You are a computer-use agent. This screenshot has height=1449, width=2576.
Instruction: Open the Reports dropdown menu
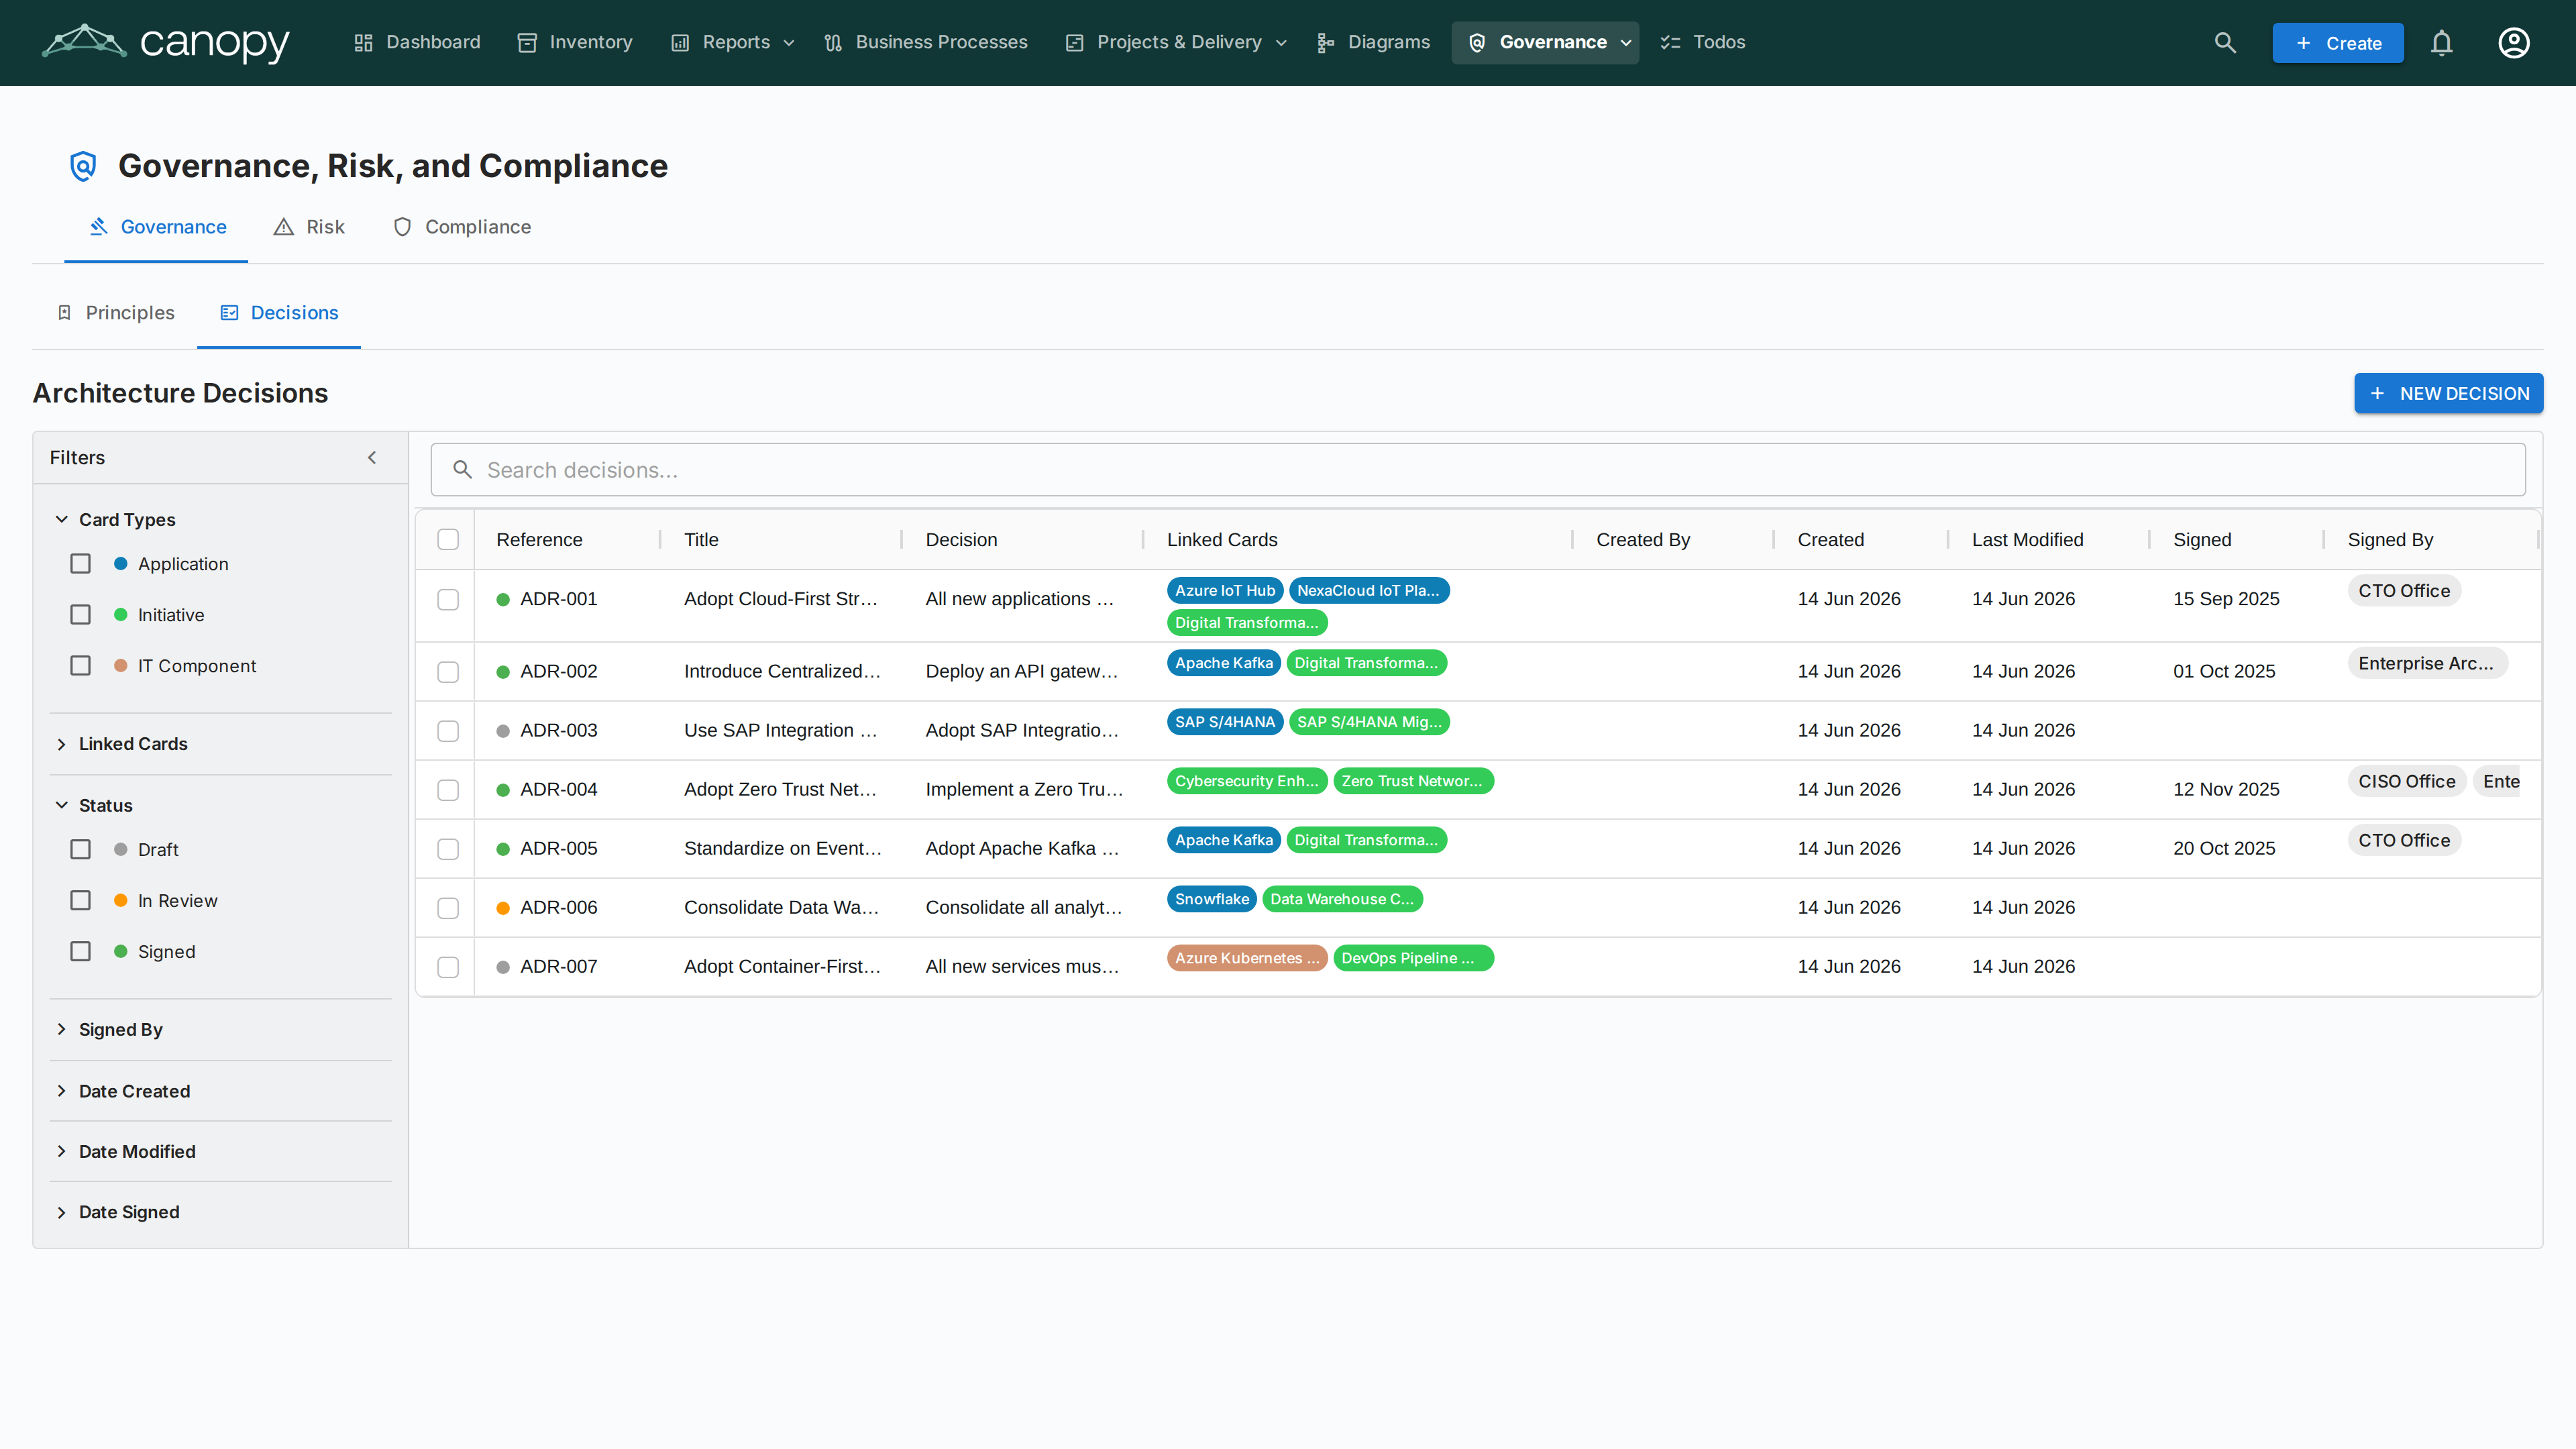733,43
